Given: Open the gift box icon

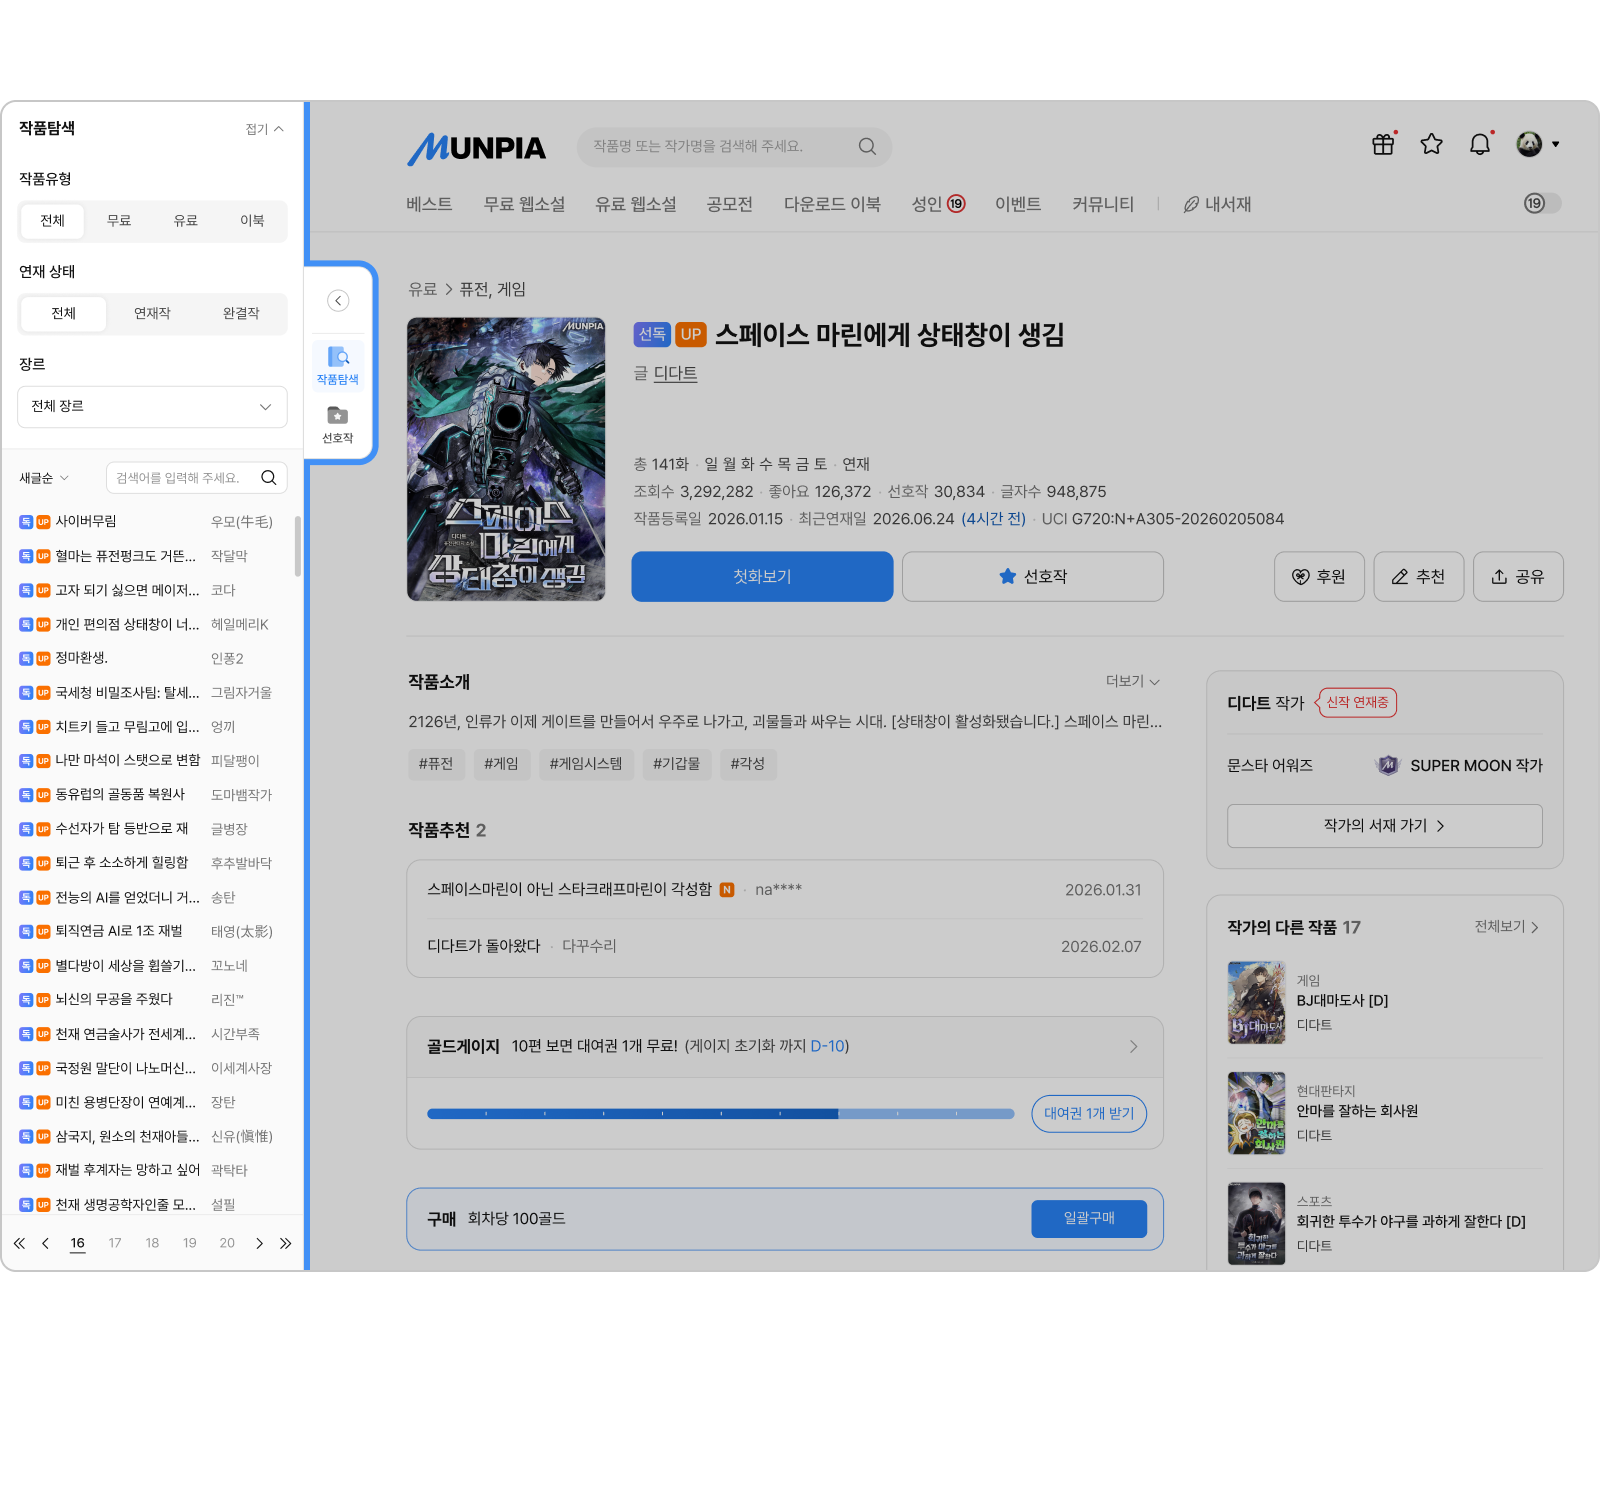Looking at the screenshot, I should [1383, 144].
